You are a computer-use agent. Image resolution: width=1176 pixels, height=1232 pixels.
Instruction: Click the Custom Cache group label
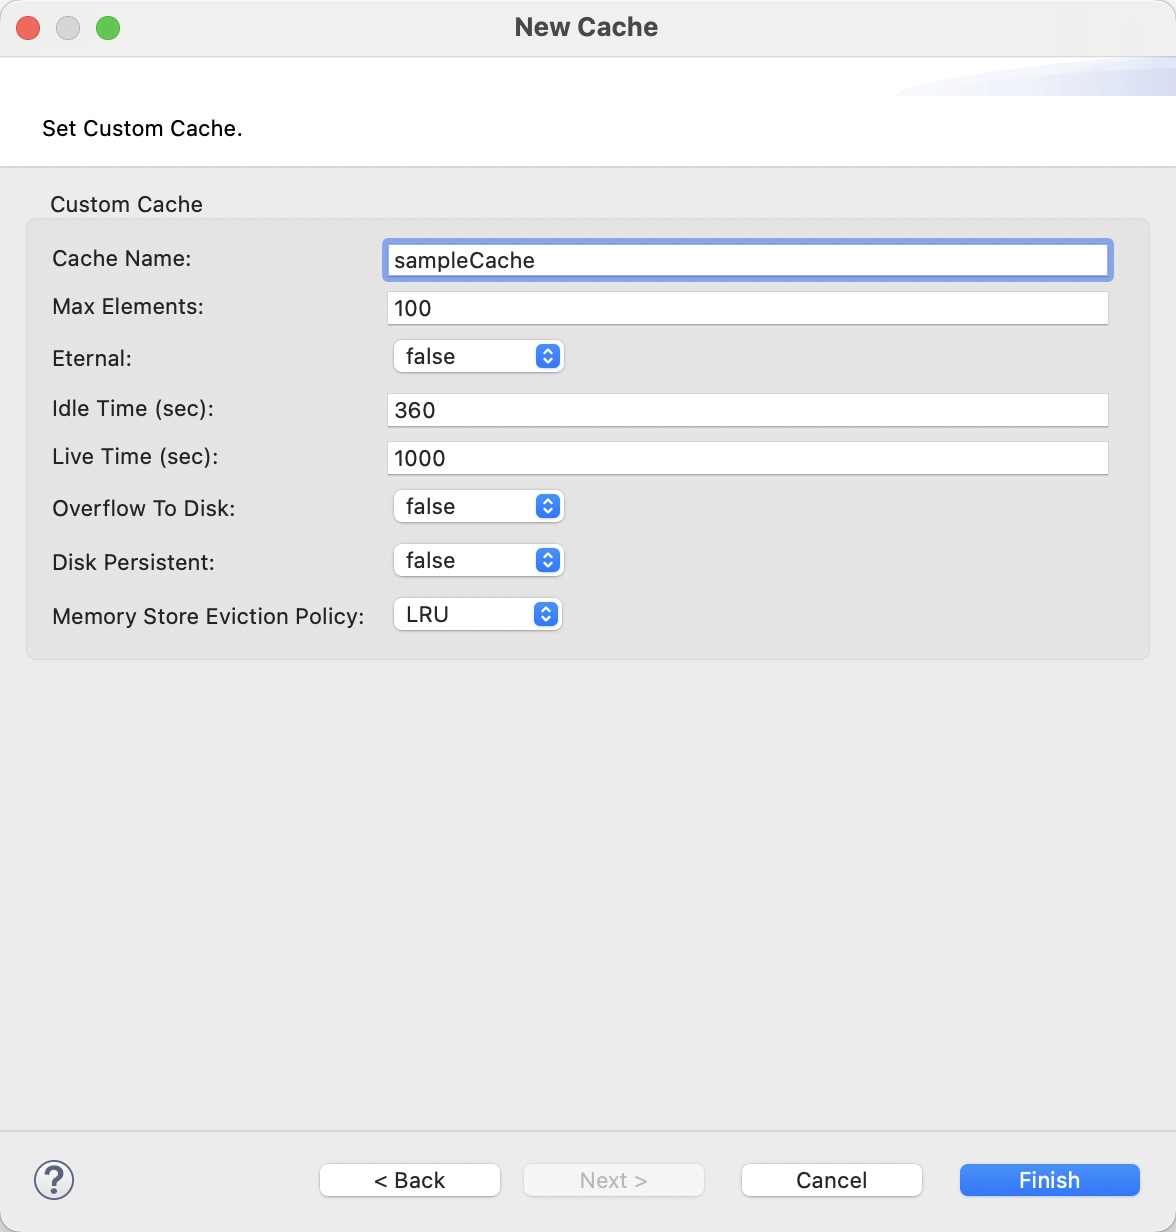point(126,205)
